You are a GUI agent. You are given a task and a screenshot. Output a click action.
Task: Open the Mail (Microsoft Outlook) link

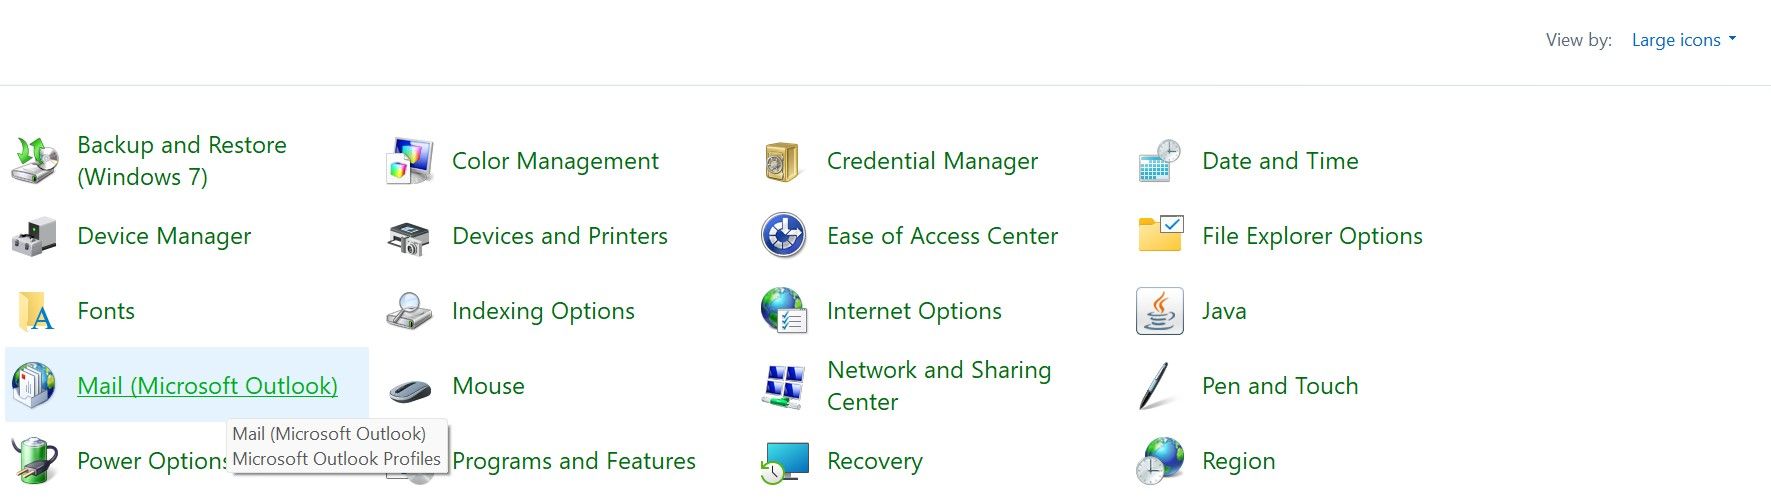click(207, 386)
